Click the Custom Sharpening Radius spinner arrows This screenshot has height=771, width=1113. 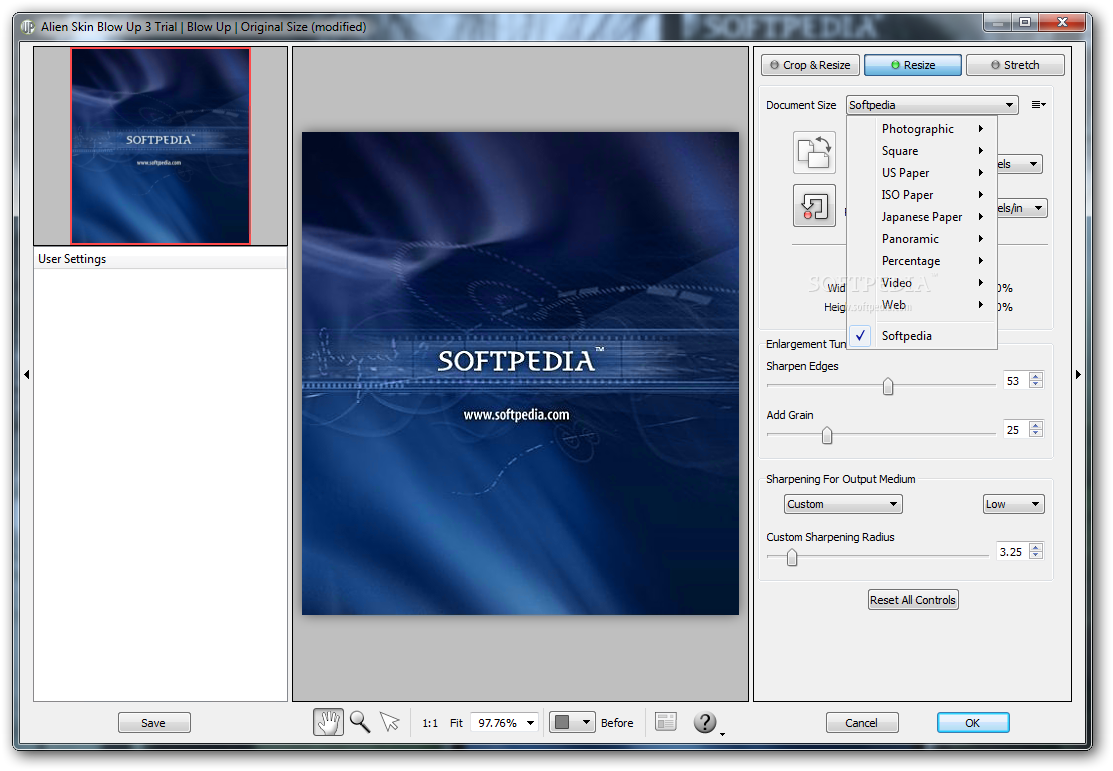point(1036,552)
